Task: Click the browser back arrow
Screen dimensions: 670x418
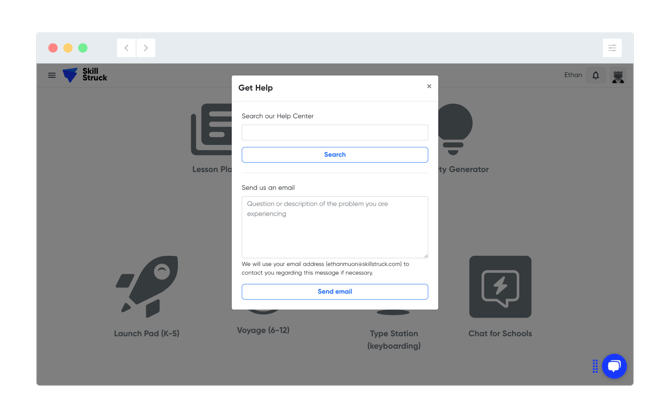Action: coord(127,48)
